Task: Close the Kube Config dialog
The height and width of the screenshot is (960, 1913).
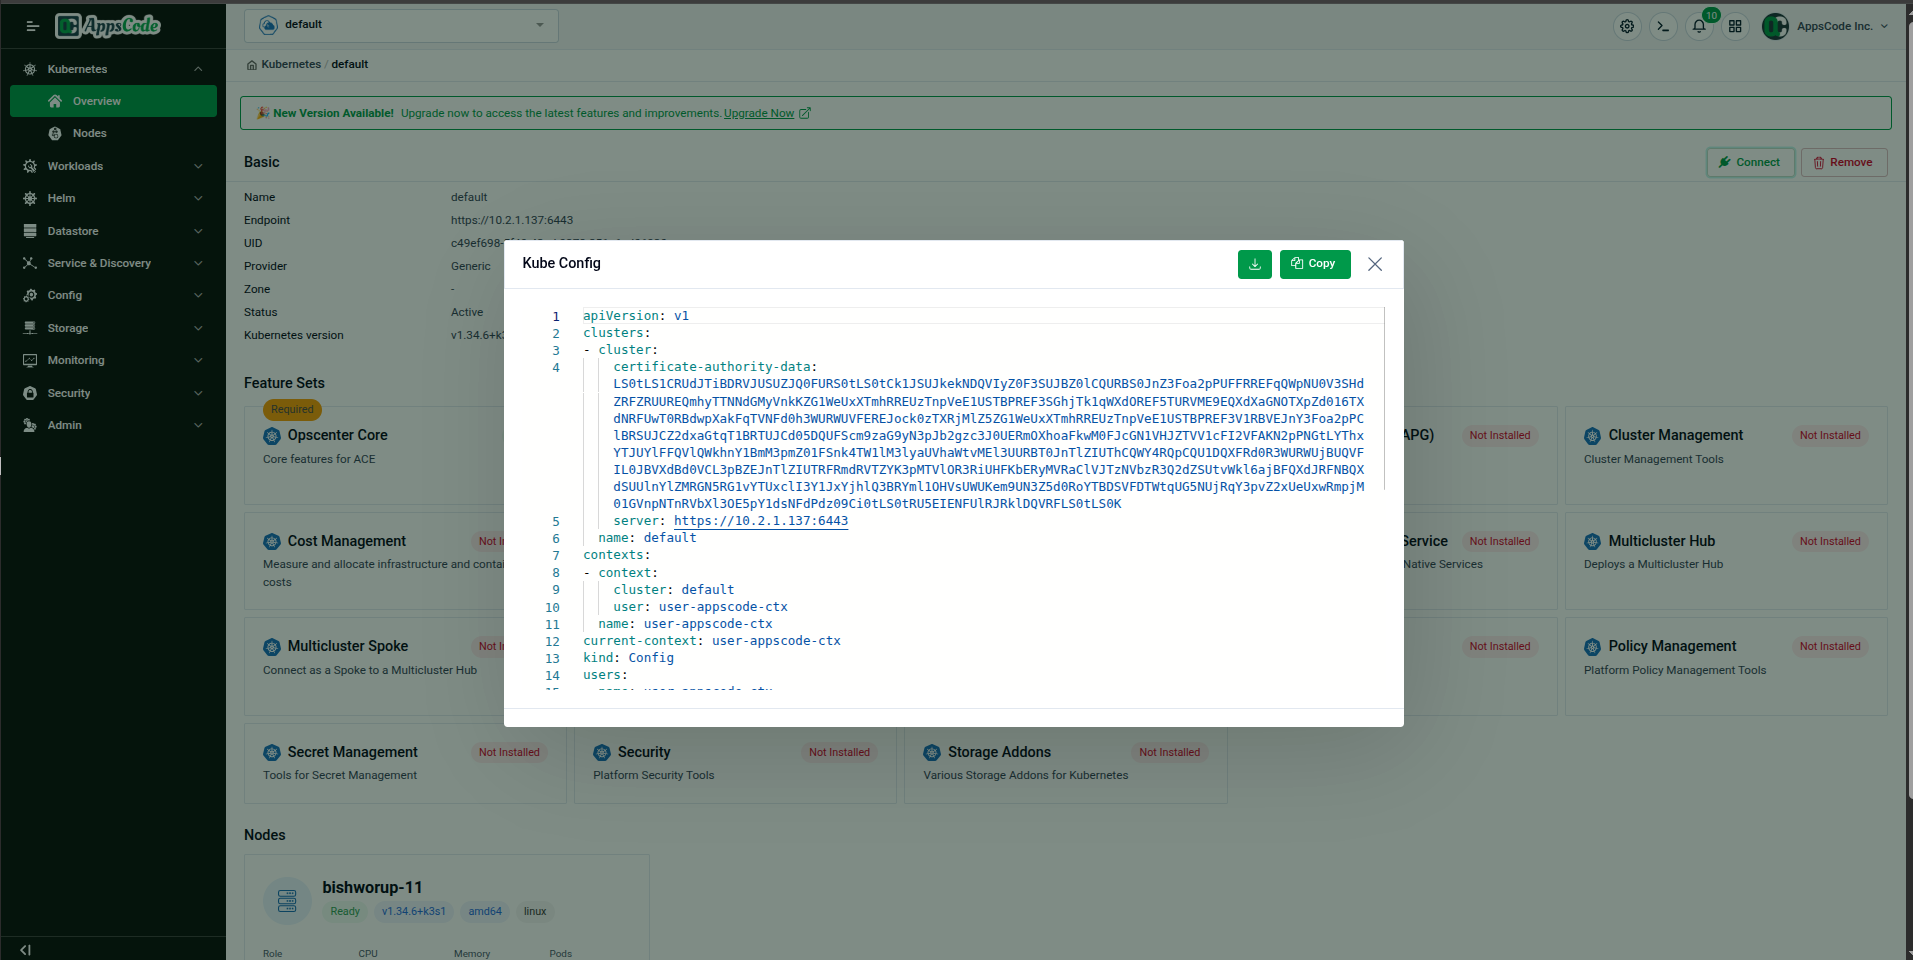Action: click(x=1374, y=264)
